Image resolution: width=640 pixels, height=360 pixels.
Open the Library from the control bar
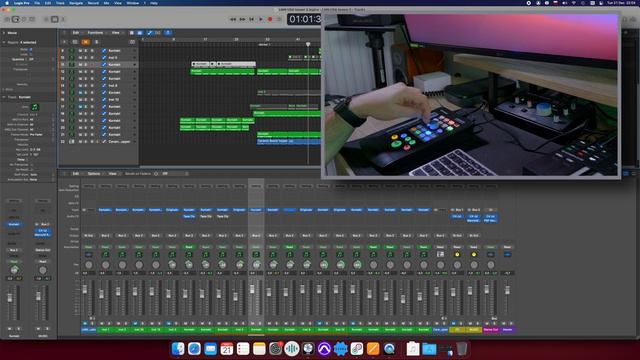(x=7, y=19)
